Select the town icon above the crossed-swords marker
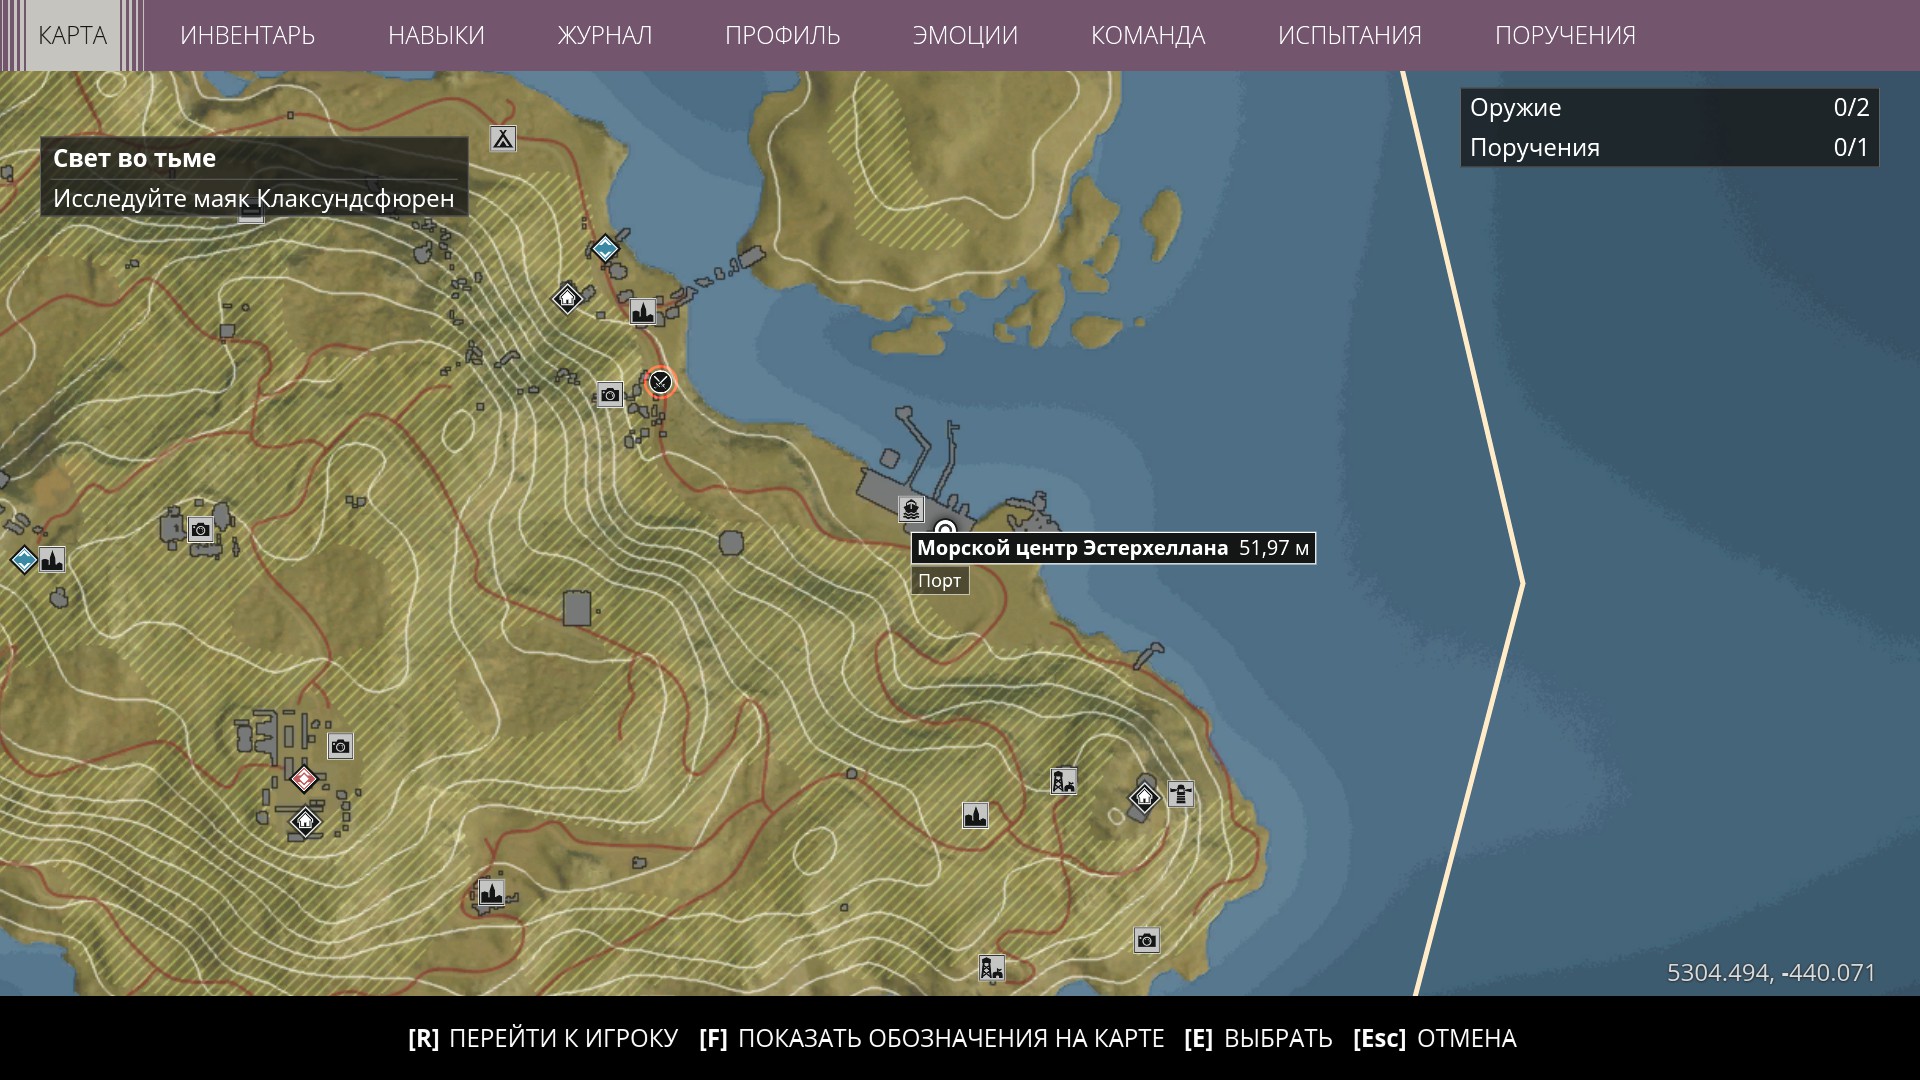 (643, 312)
